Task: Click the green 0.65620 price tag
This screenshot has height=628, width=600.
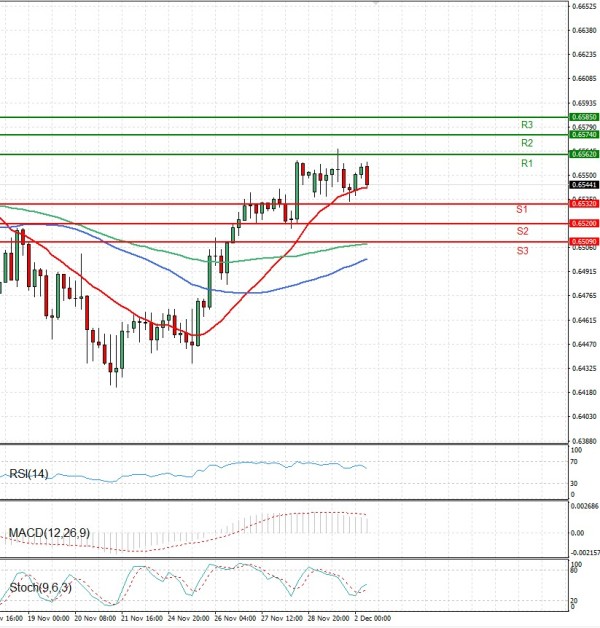Action: coord(584,154)
